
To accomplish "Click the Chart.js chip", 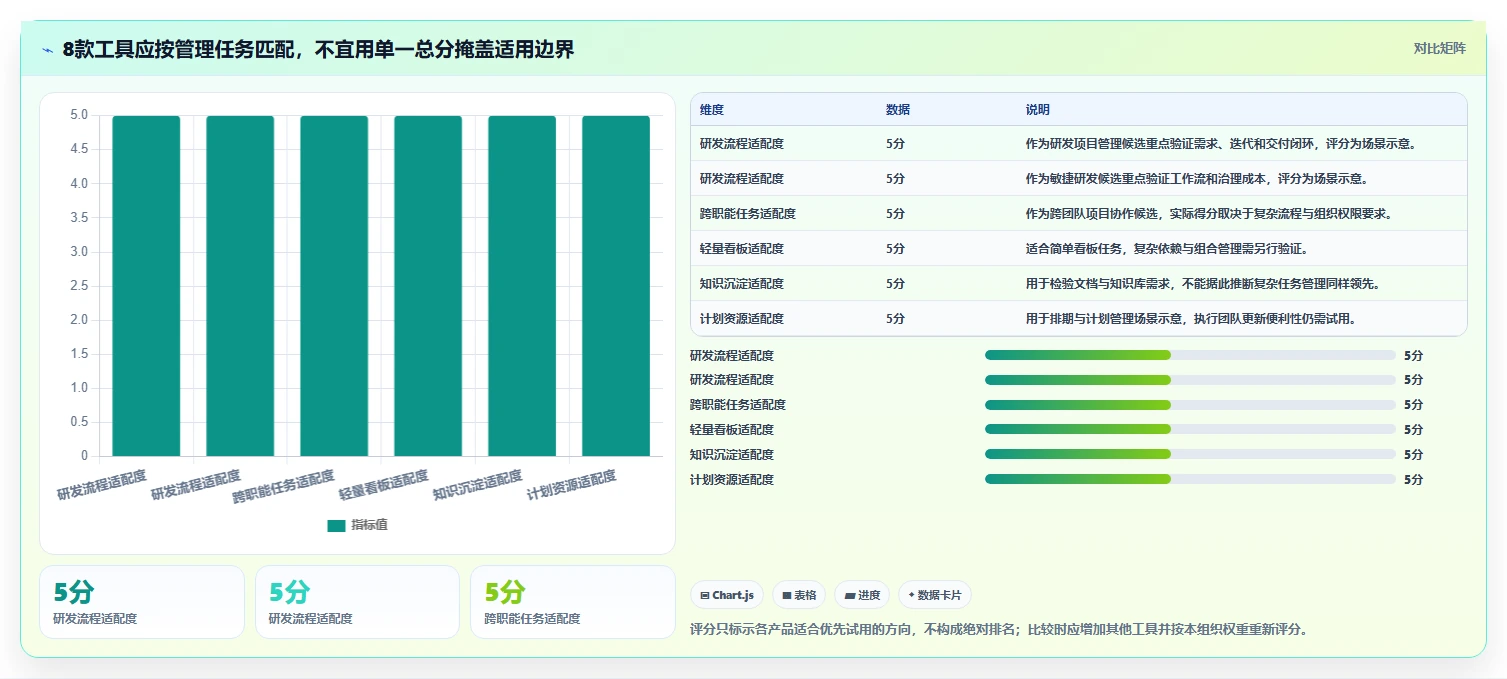I will point(727,595).
